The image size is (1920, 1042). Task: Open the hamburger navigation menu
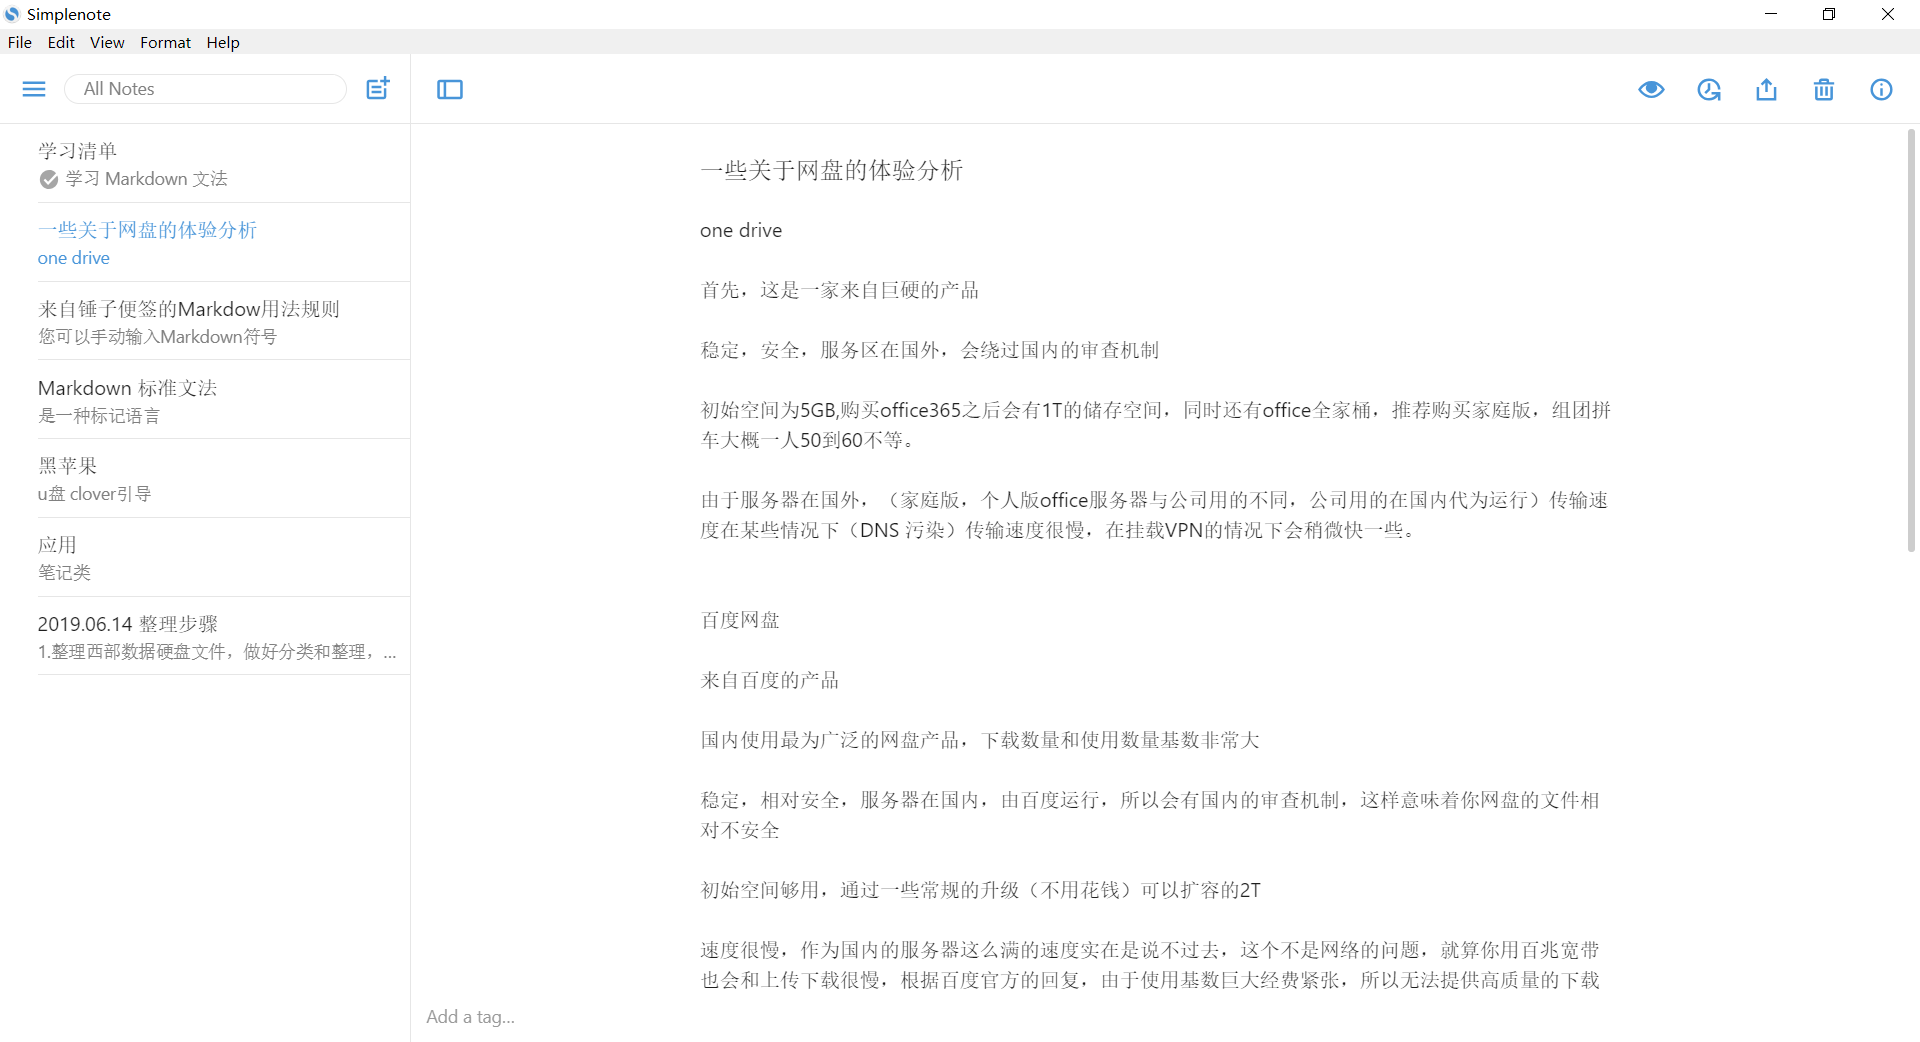(x=34, y=89)
